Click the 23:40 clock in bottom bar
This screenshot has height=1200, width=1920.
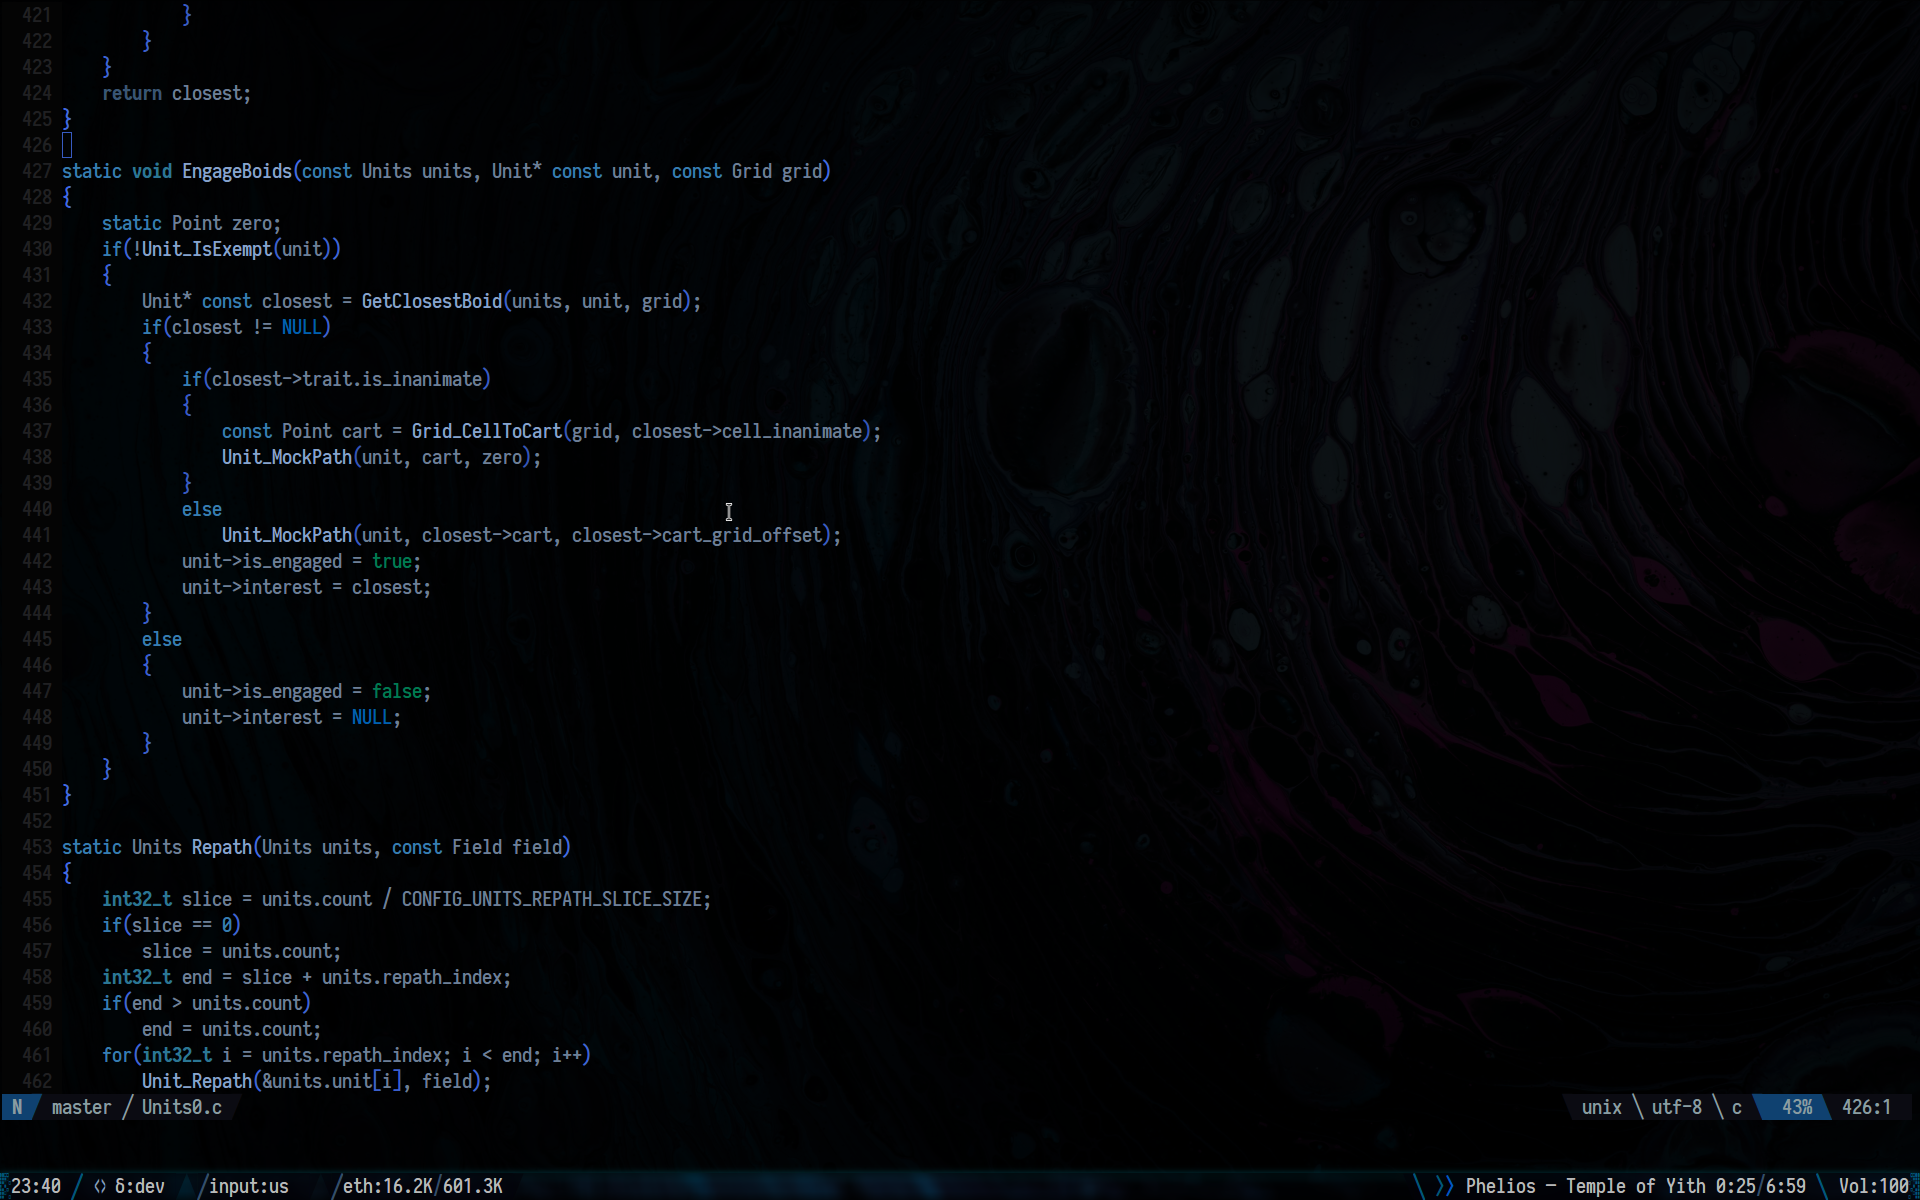click(x=36, y=1186)
